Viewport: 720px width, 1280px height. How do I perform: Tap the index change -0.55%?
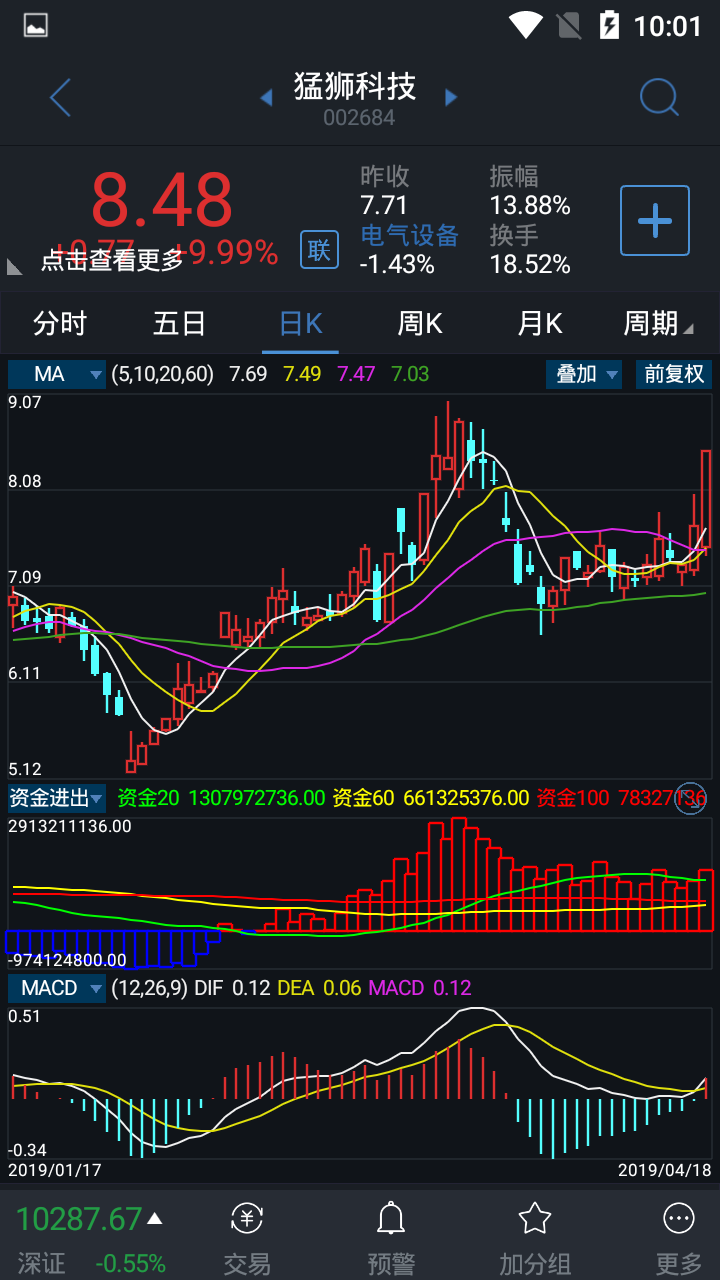click(x=131, y=1263)
